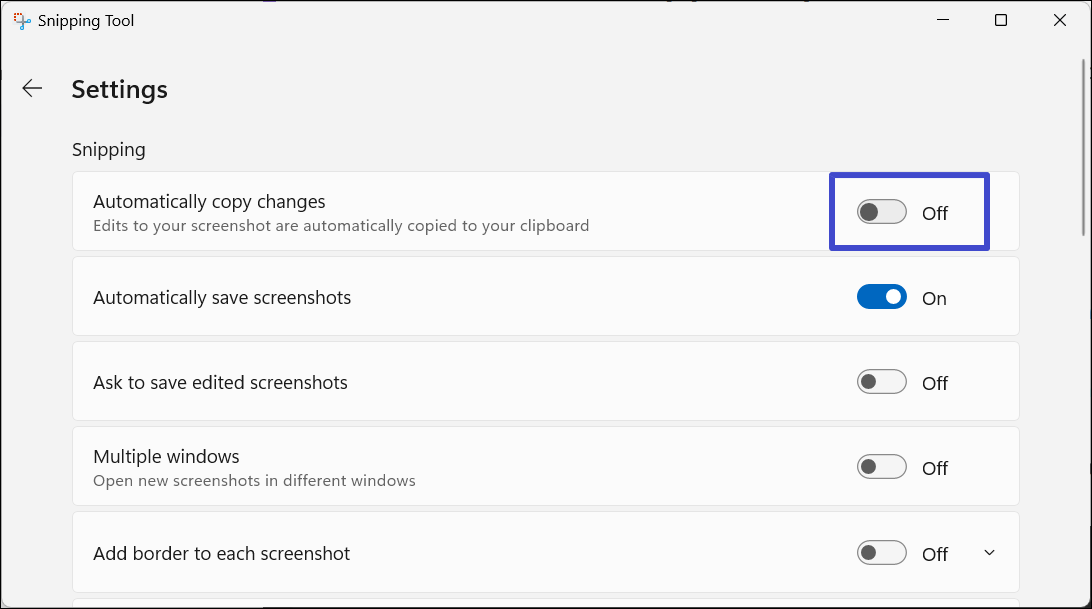This screenshot has width=1092, height=609.
Task: Click the "Snipping" section header
Action: tap(108, 149)
